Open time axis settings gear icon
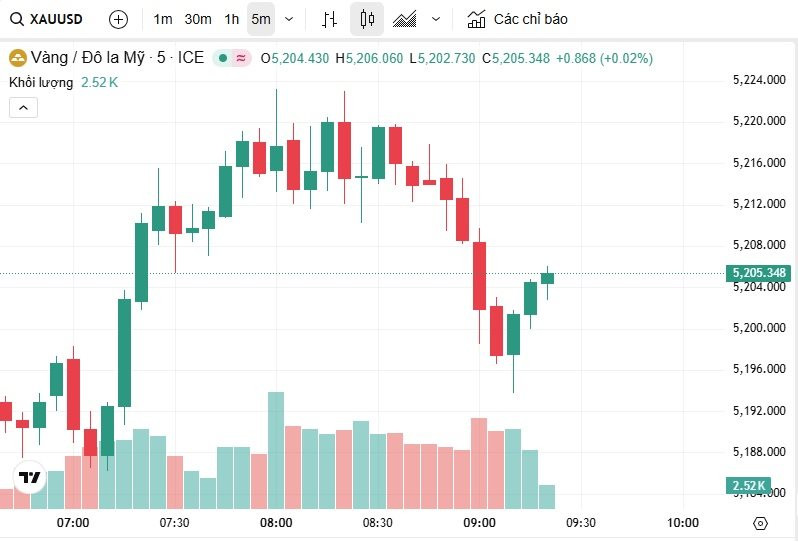Image resolution: width=798 pixels, height=542 pixels. [x=760, y=523]
